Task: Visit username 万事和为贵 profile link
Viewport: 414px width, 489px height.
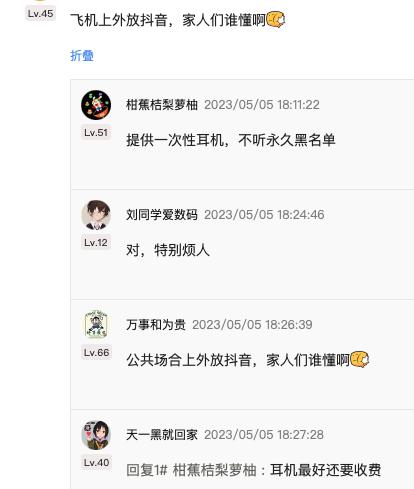Action: [156, 325]
